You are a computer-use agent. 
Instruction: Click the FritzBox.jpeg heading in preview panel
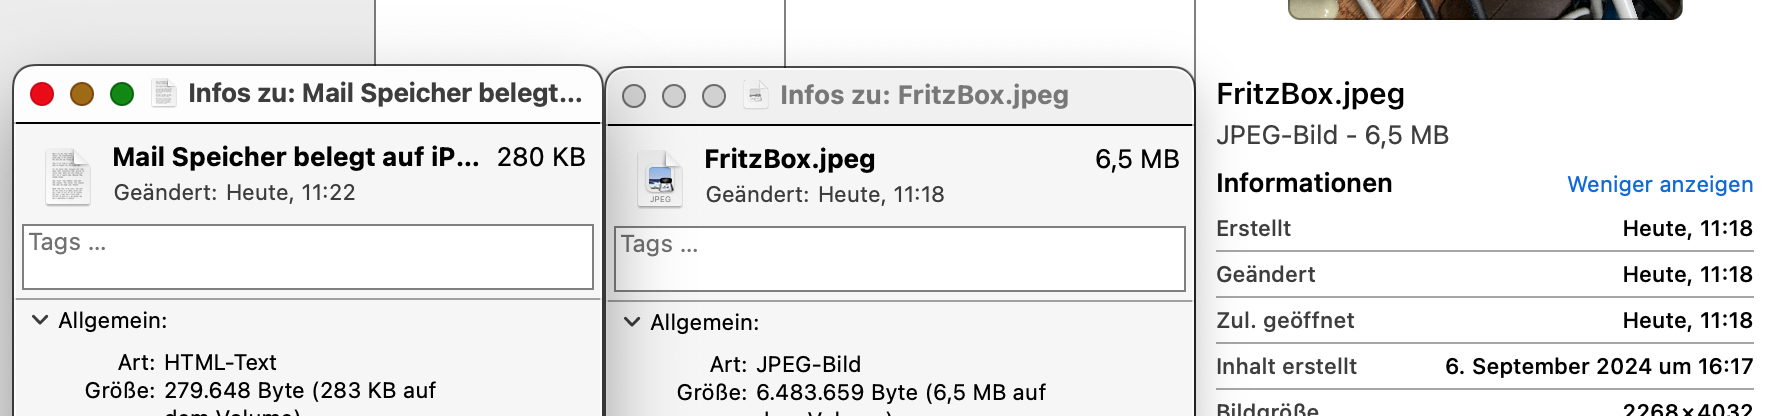tap(1310, 93)
